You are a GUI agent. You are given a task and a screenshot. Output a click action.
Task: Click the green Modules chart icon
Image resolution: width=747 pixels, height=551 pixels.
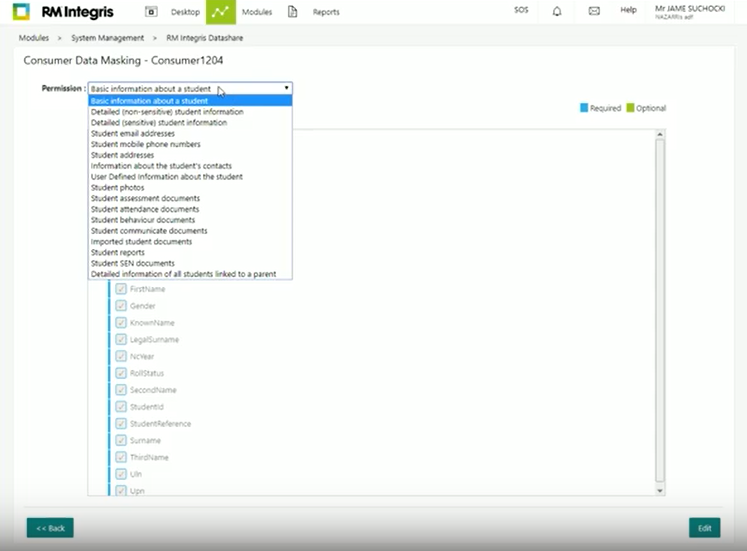[221, 12]
